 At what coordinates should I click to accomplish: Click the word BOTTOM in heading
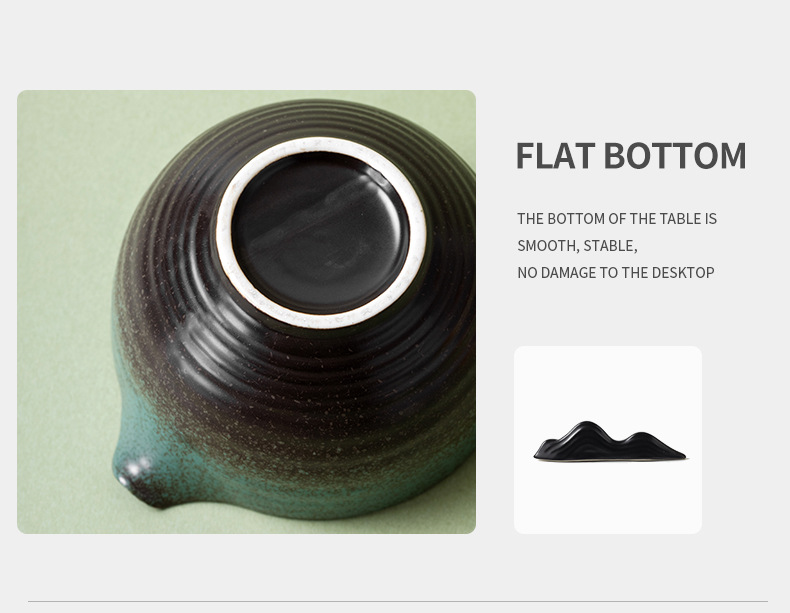pyautogui.click(x=675, y=156)
